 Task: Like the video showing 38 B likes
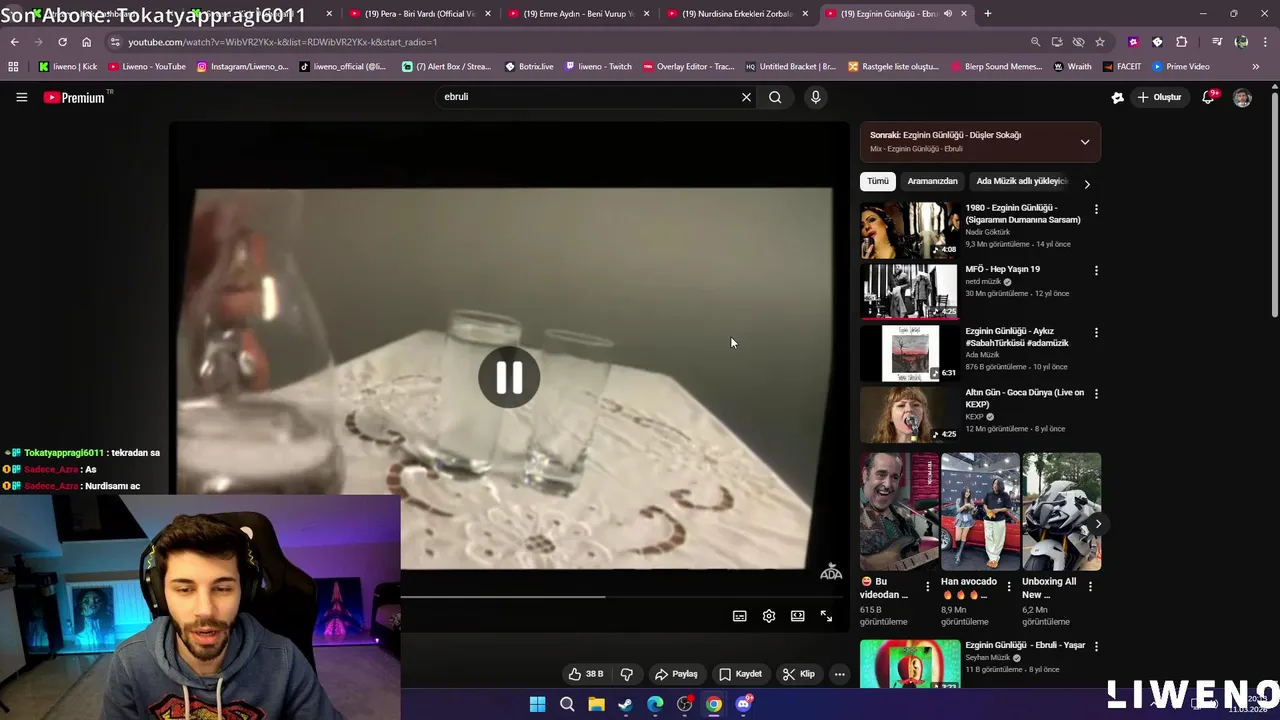(586, 674)
